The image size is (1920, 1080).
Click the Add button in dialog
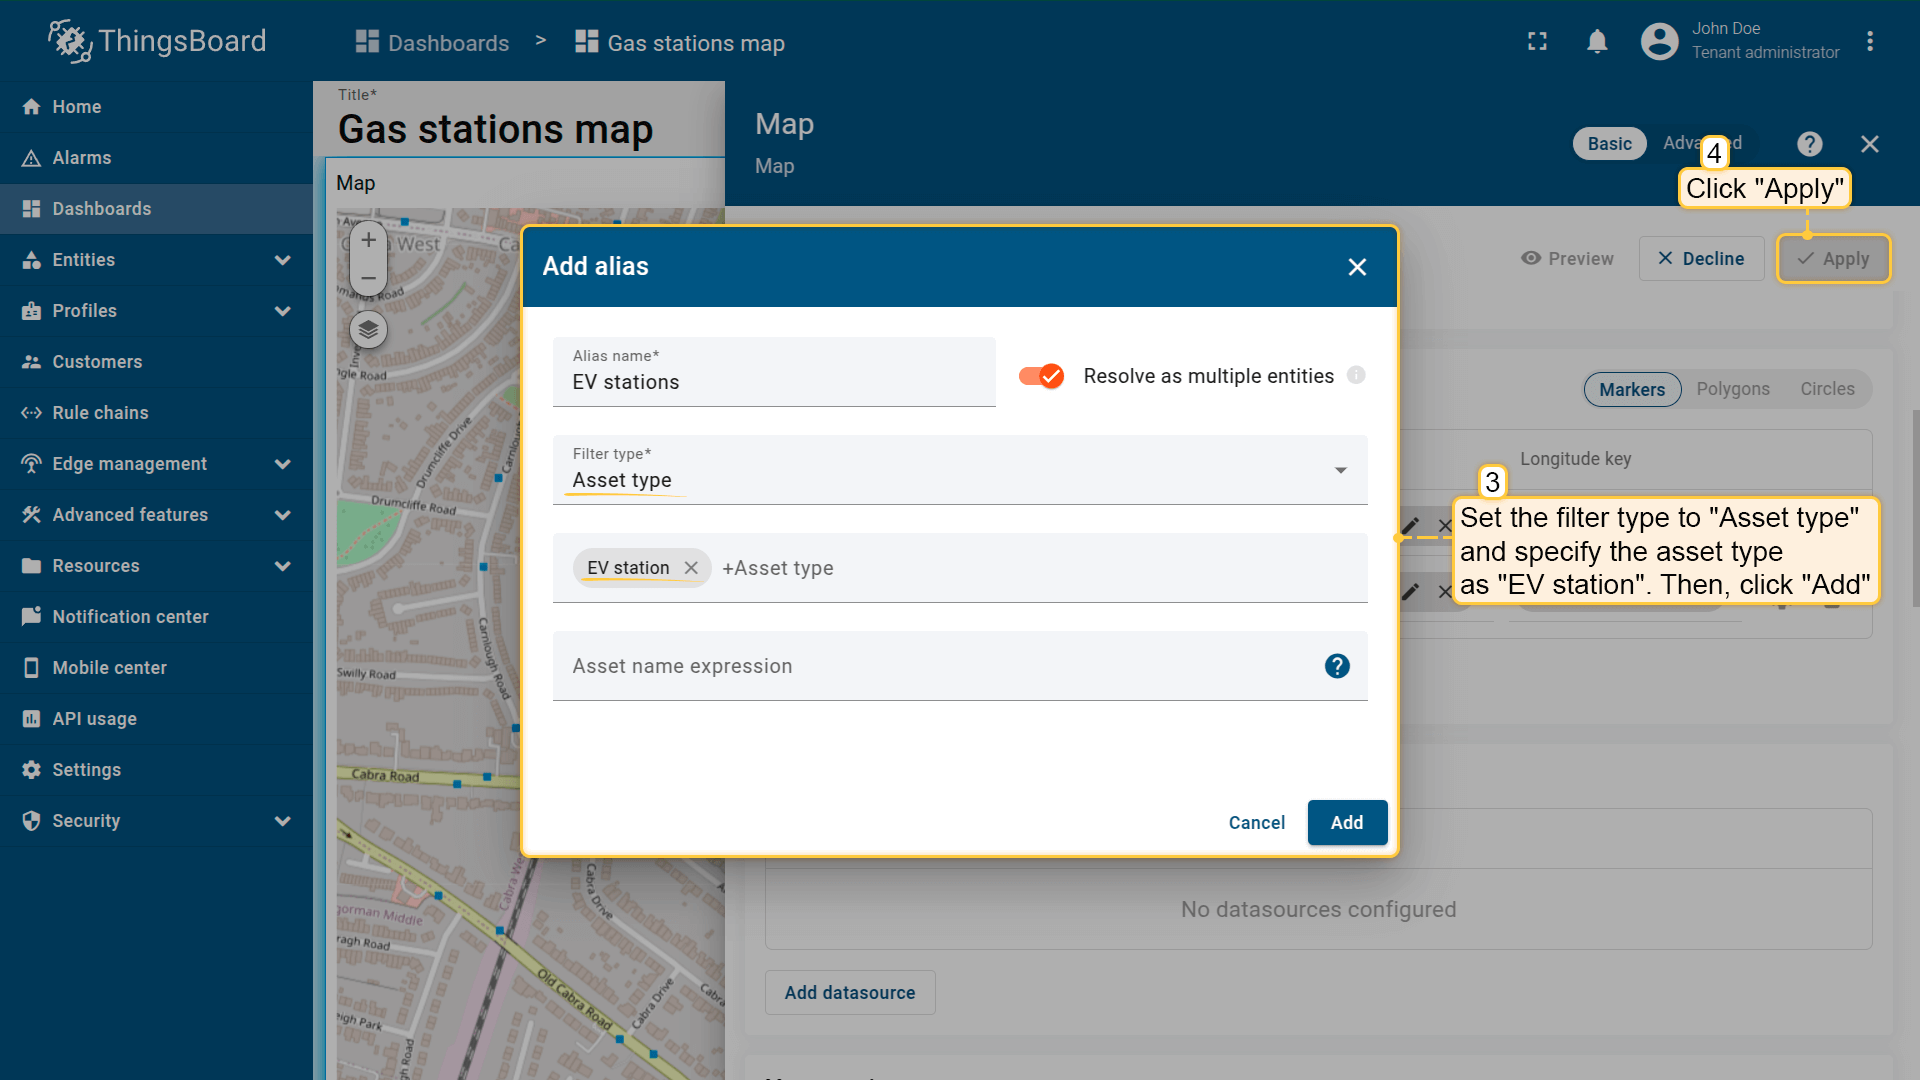1346,822
